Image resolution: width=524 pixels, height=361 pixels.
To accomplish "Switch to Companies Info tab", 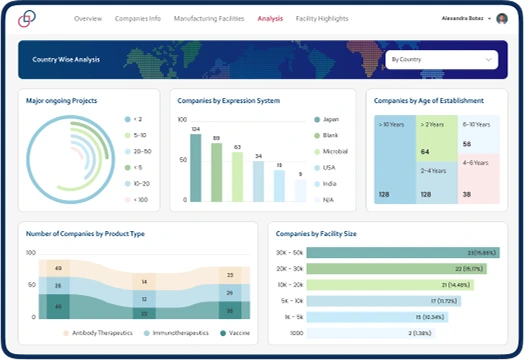I will [x=138, y=19].
